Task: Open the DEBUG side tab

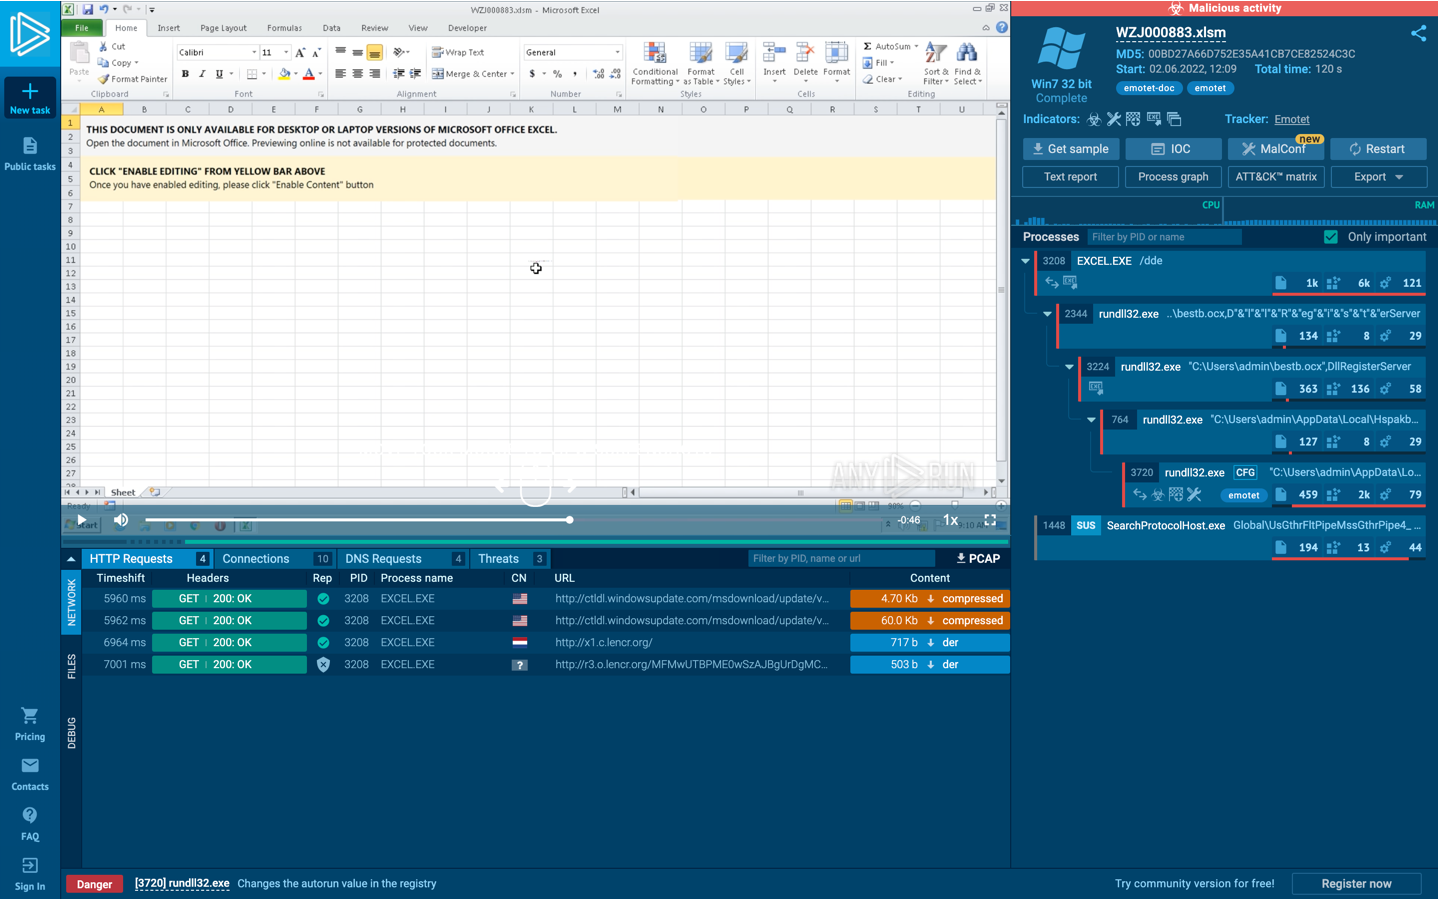Action: (x=71, y=733)
